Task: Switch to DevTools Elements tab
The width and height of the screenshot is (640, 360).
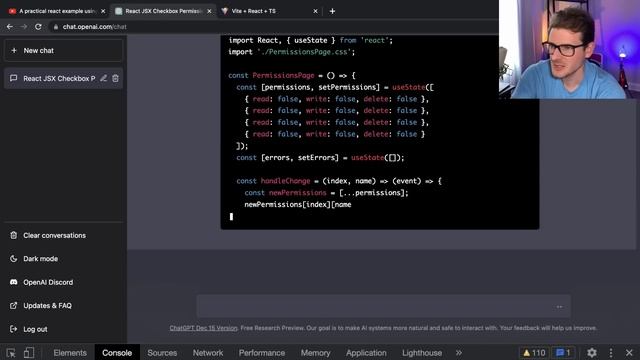Action: (x=70, y=353)
